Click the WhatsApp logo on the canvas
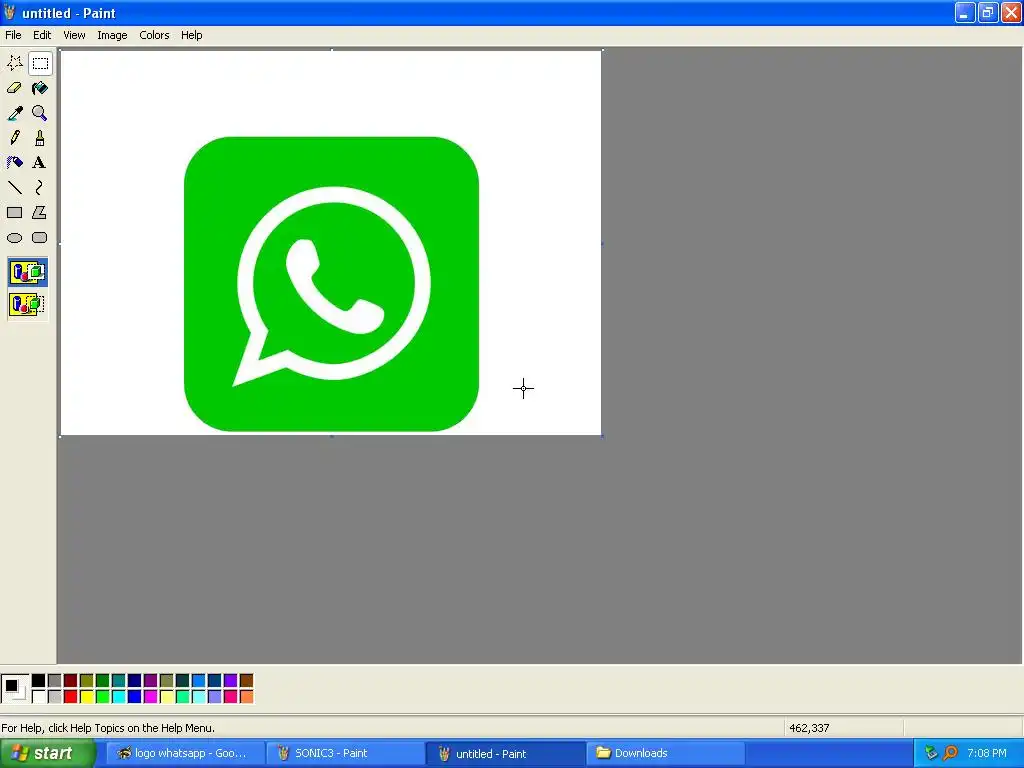This screenshot has height=768, width=1024. click(x=332, y=284)
